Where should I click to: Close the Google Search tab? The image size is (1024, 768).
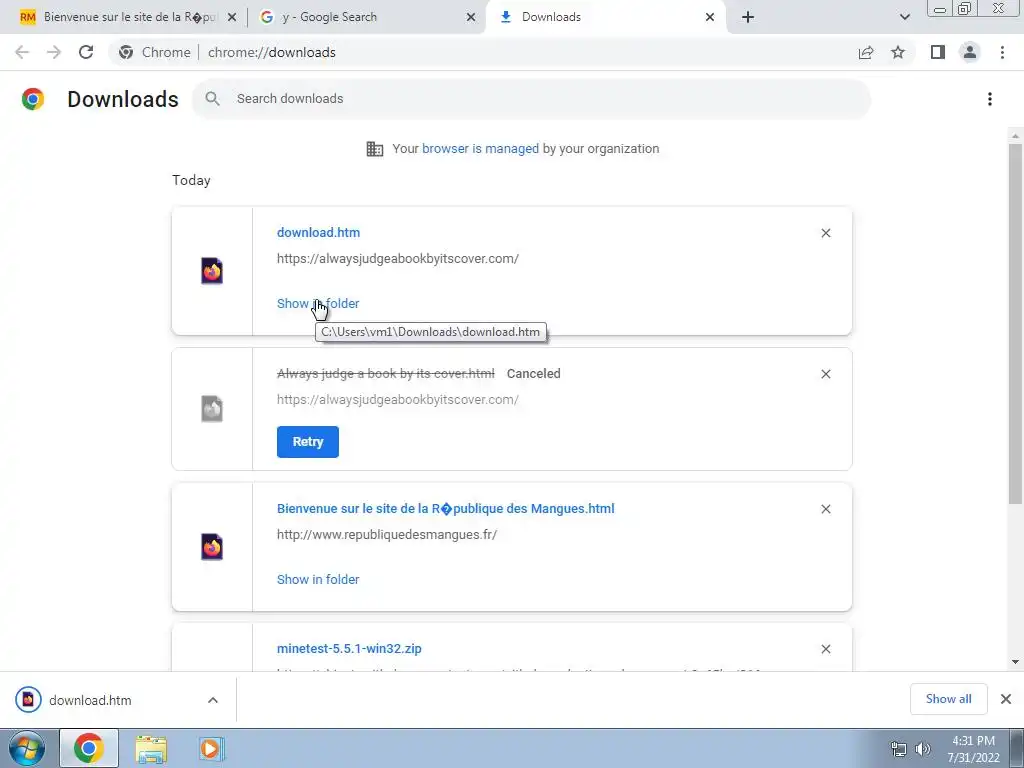(x=471, y=17)
